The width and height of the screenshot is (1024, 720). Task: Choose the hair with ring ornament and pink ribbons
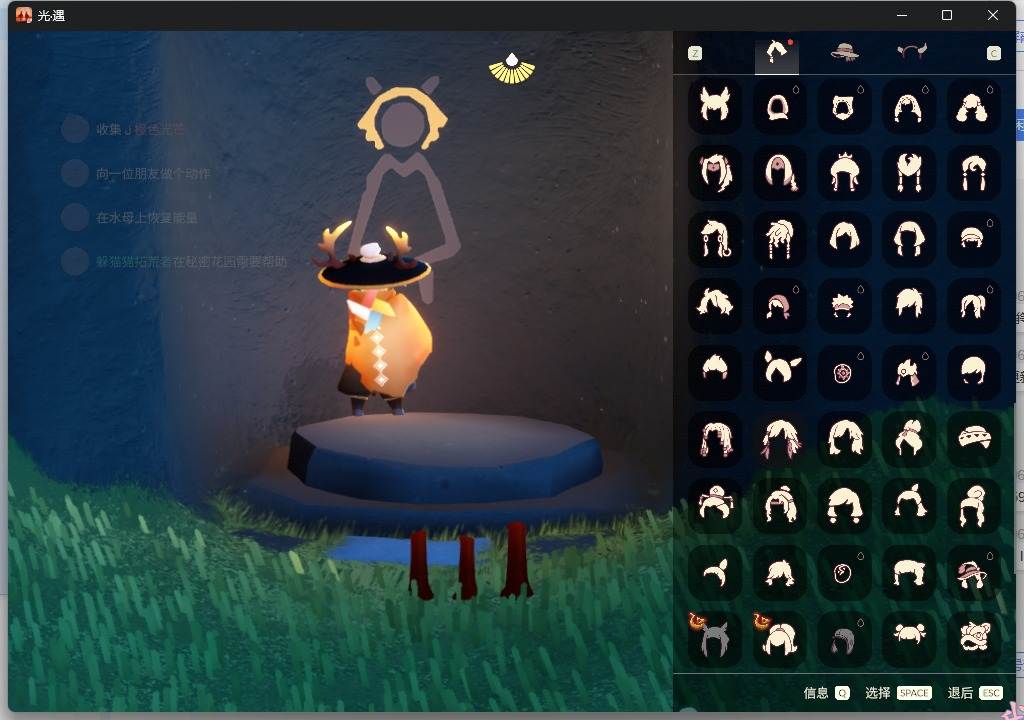[x=908, y=372]
